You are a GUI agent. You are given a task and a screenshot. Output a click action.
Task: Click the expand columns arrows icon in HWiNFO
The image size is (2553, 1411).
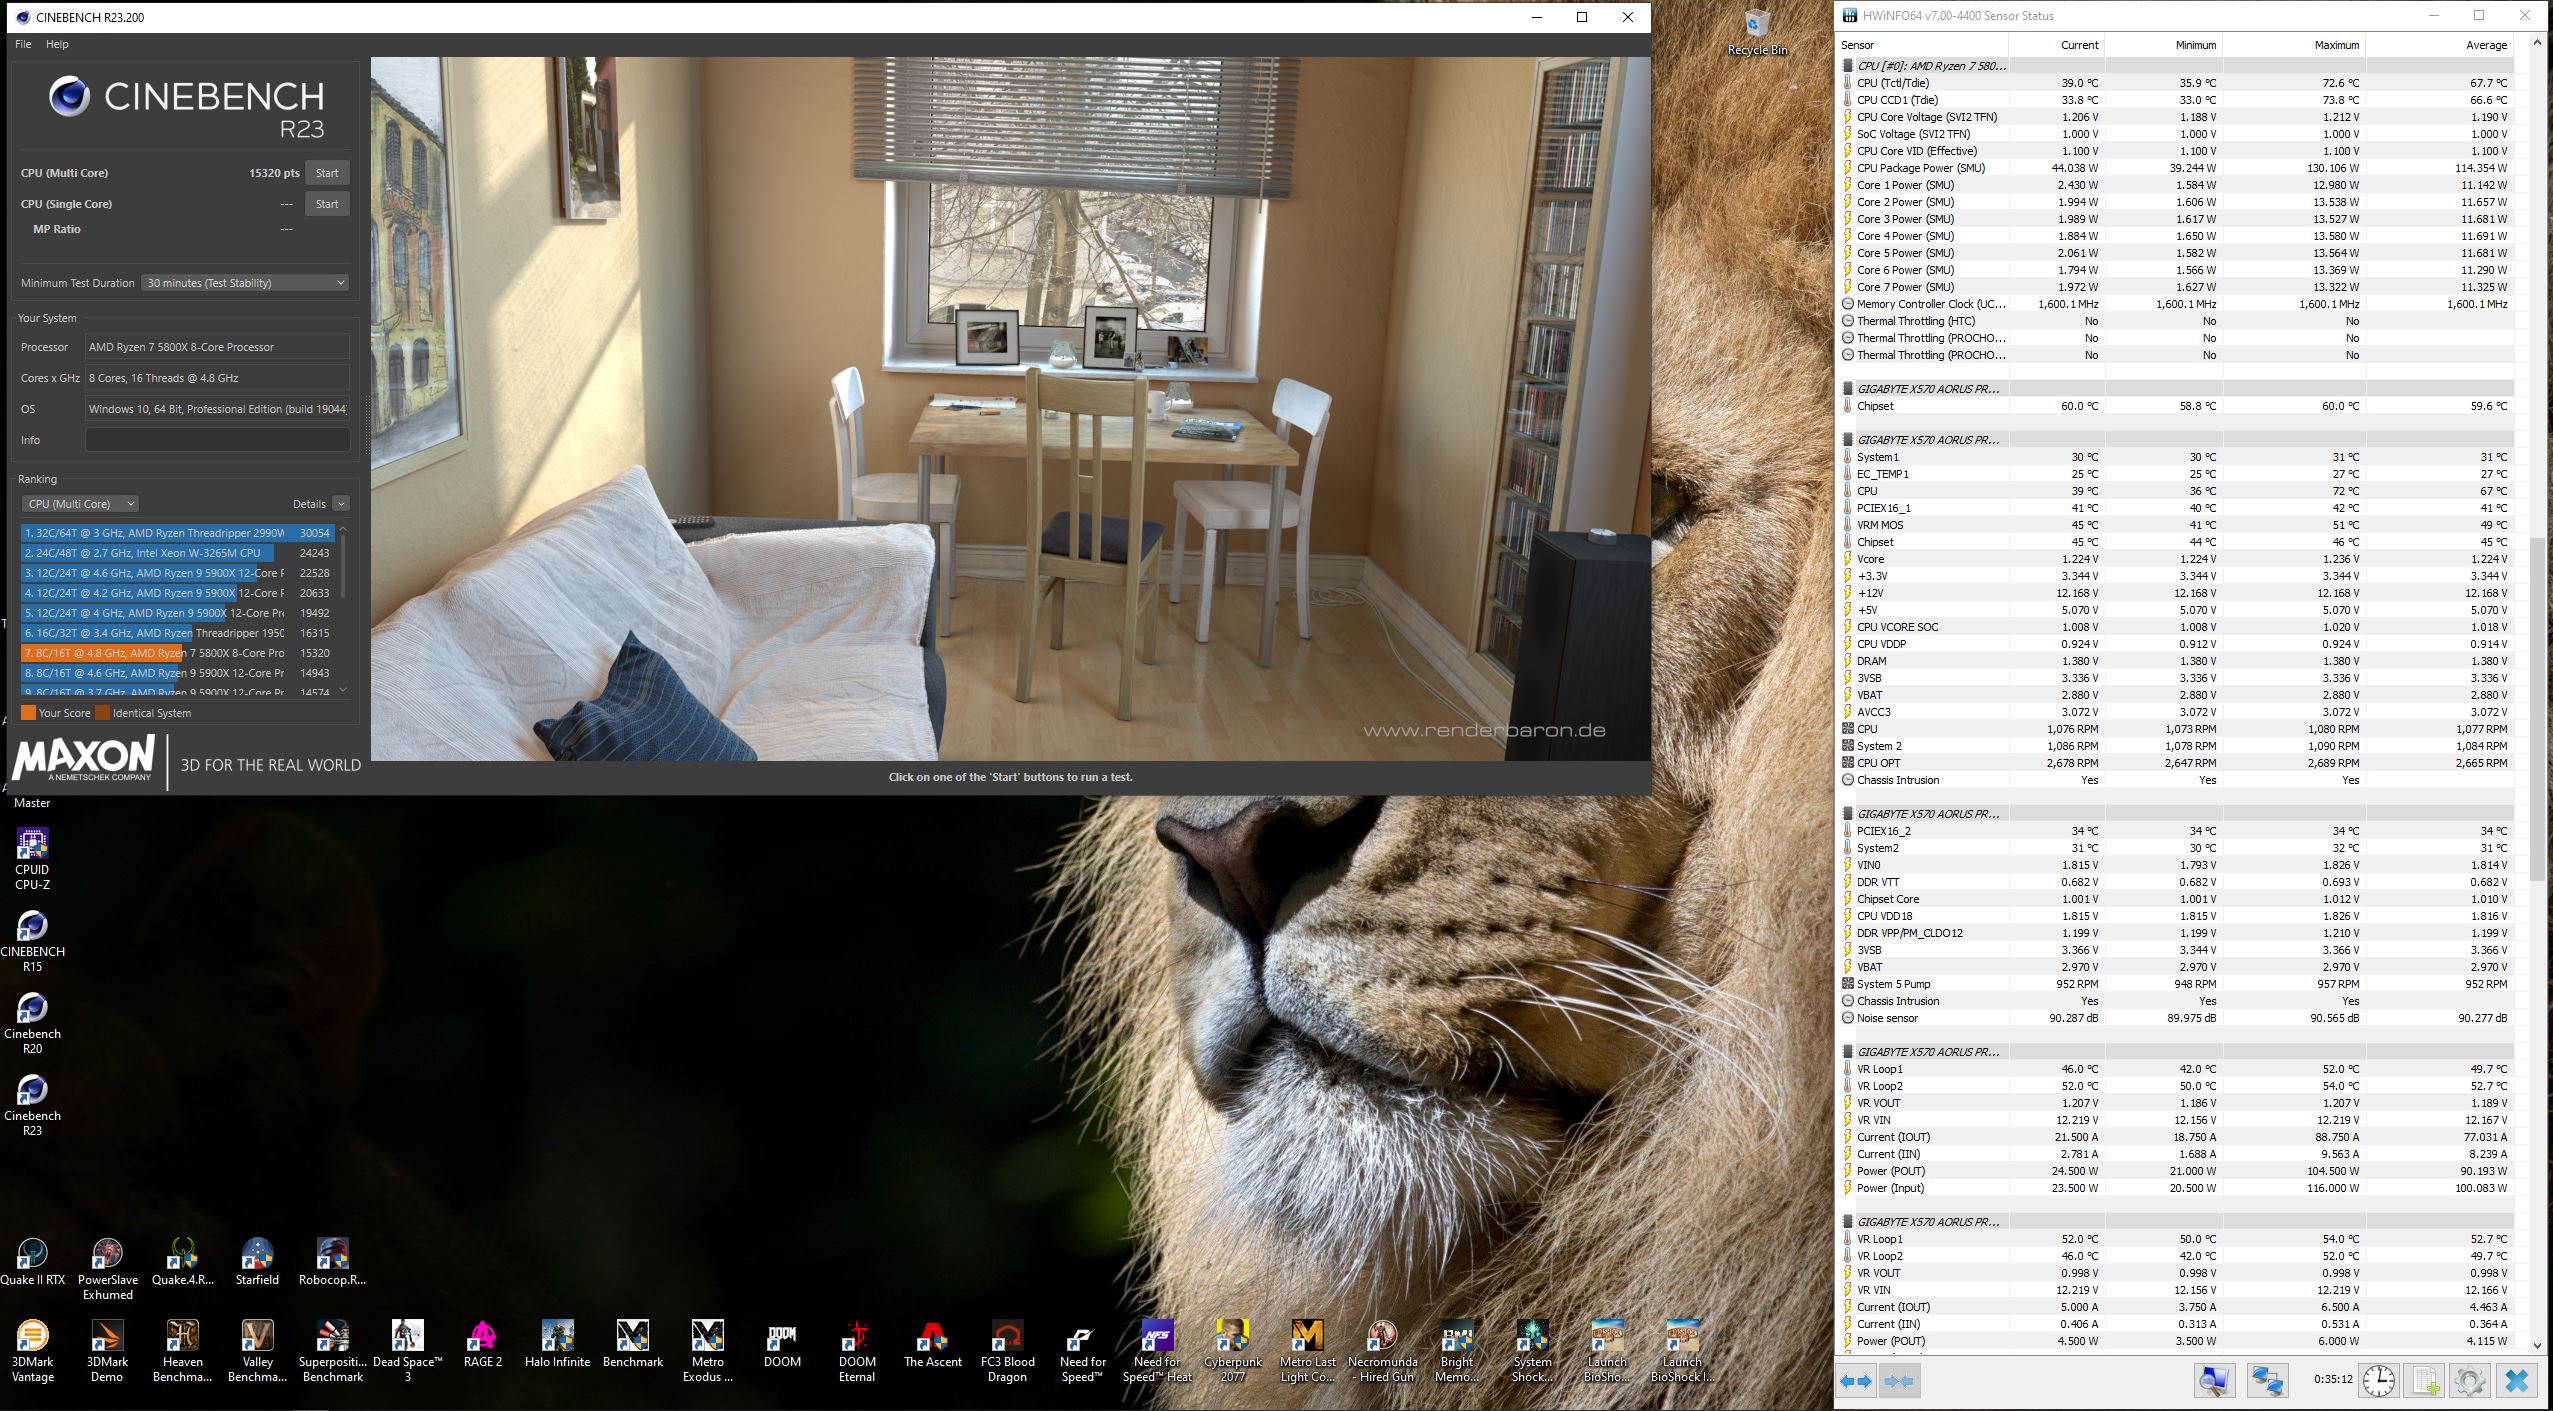click(x=1856, y=1381)
